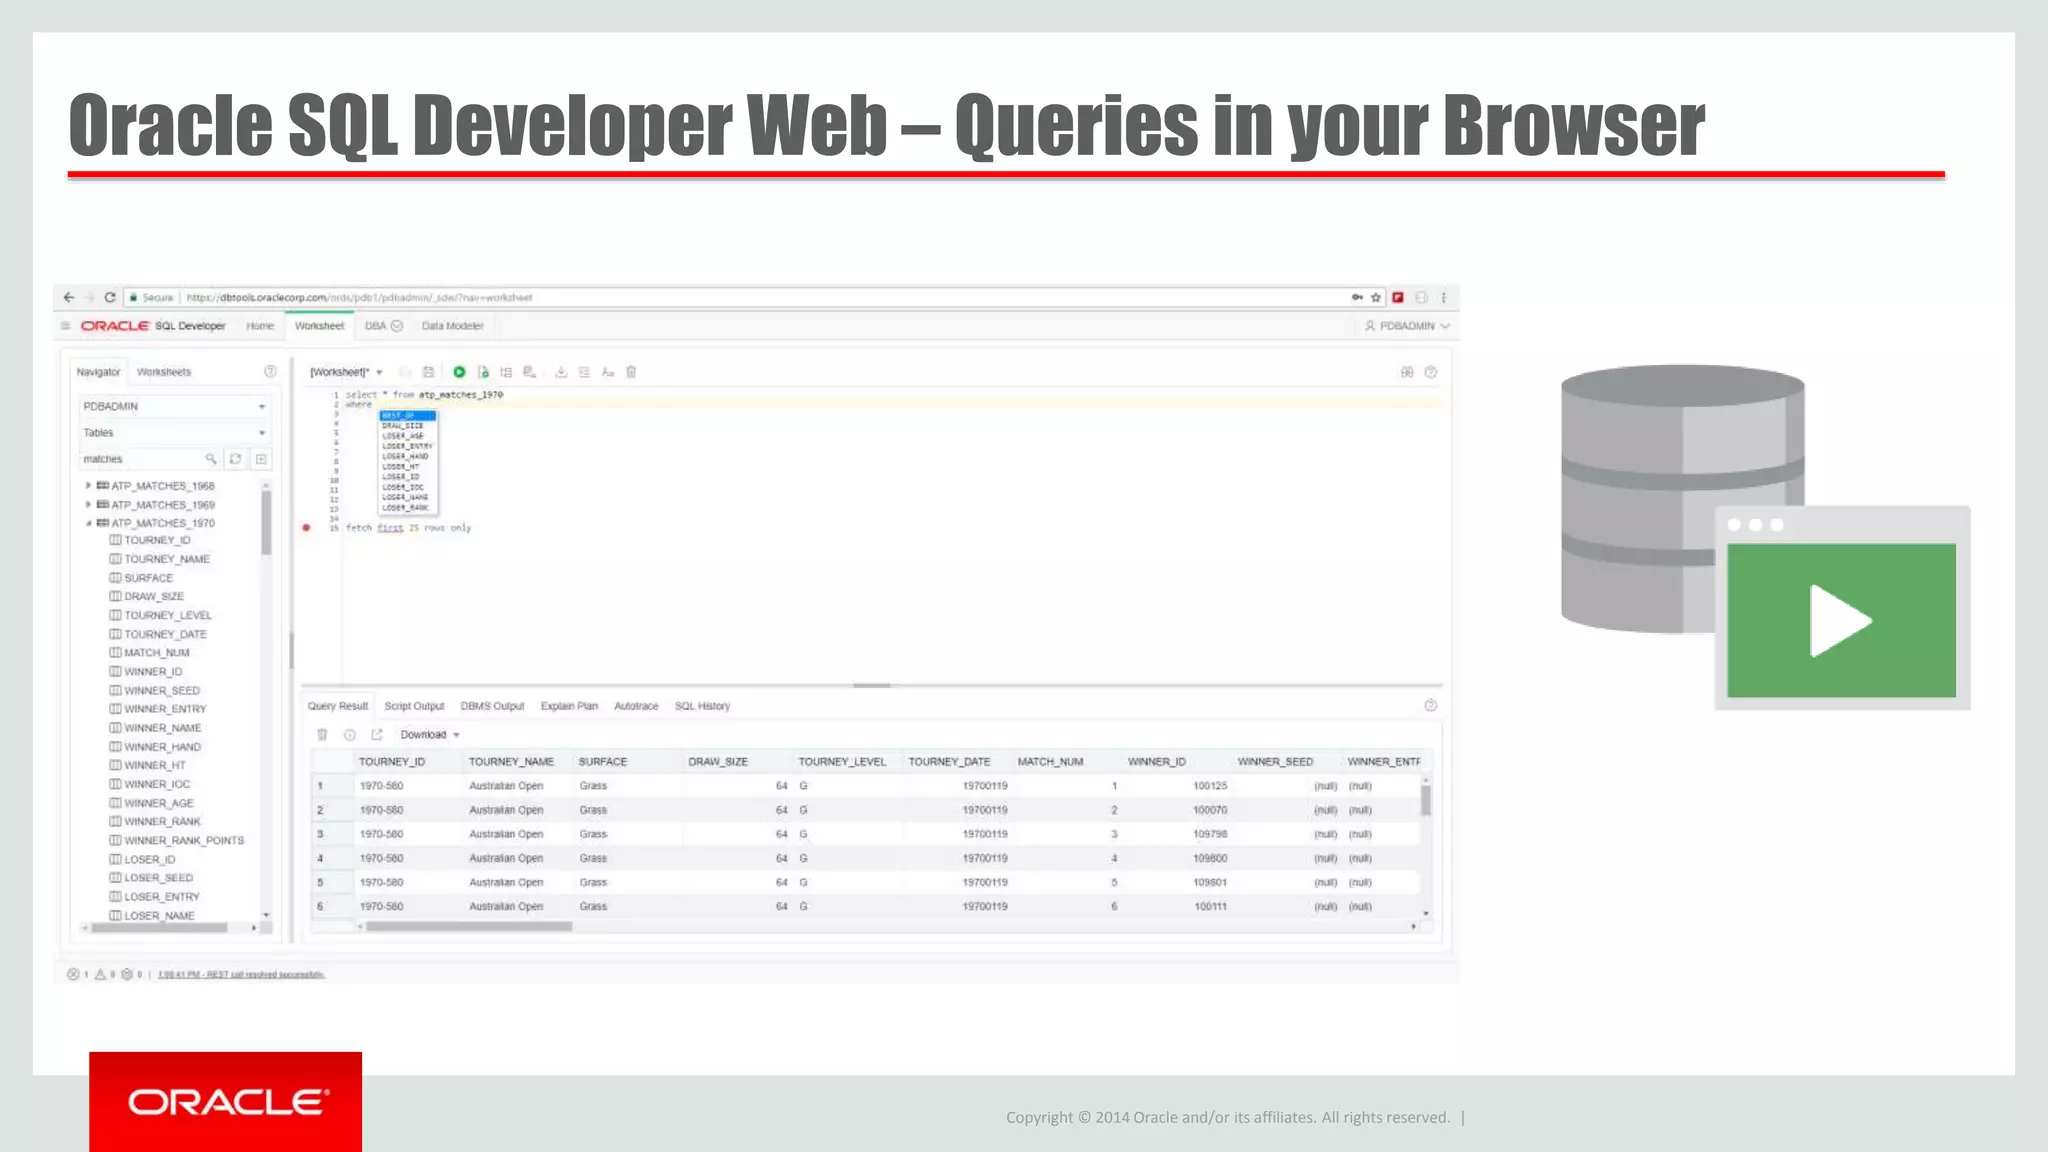The height and width of the screenshot is (1152, 2048).
Task: Click the browser address bar URL
Action: (x=360, y=297)
